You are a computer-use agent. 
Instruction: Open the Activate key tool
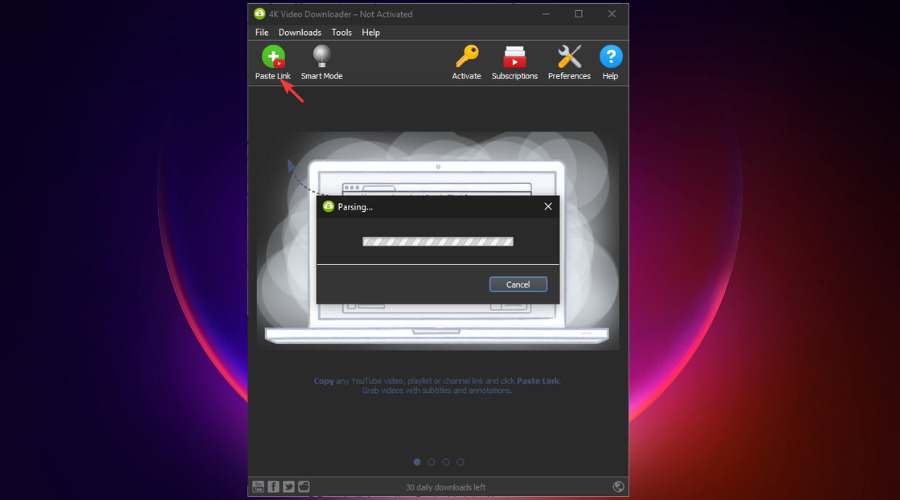pyautogui.click(x=466, y=63)
